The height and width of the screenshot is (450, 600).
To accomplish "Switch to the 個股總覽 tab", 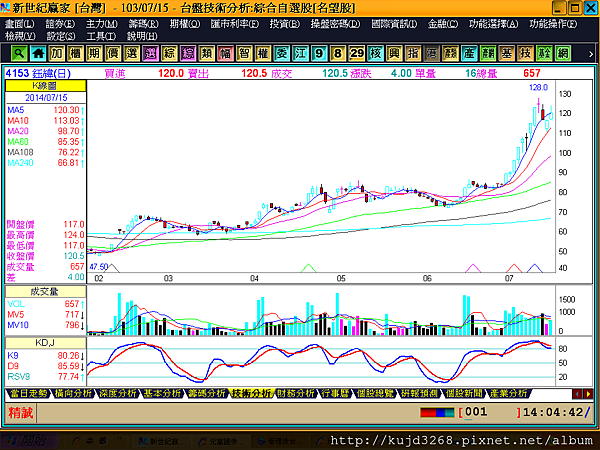I will (x=375, y=393).
